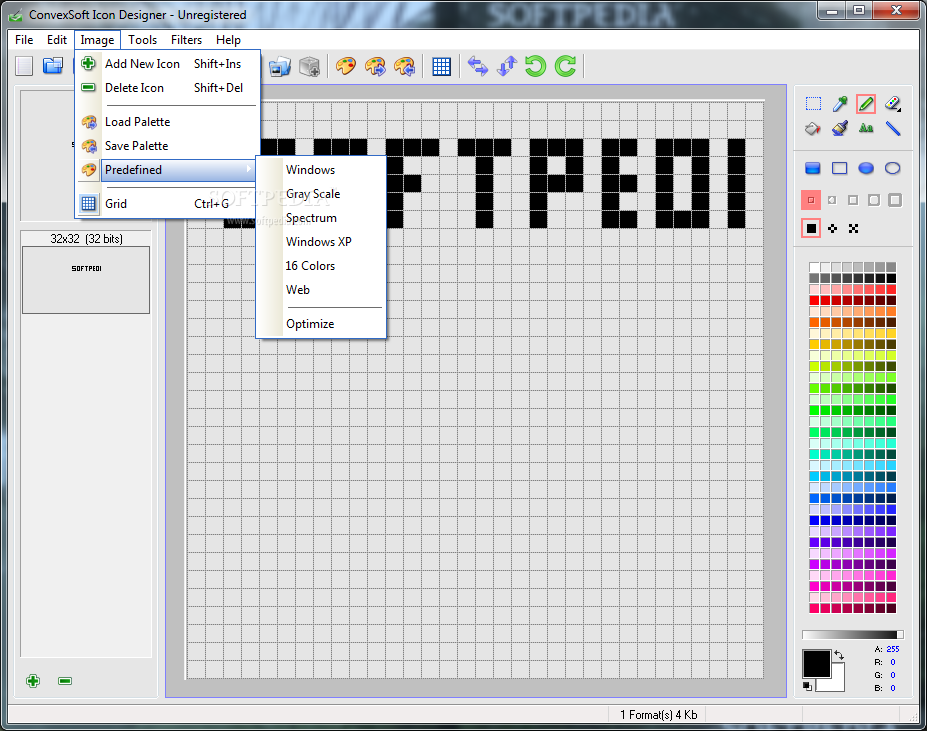Choose the smallest brush size option
Image resolution: width=927 pixels, height=731 pixels.
[811, 200]
